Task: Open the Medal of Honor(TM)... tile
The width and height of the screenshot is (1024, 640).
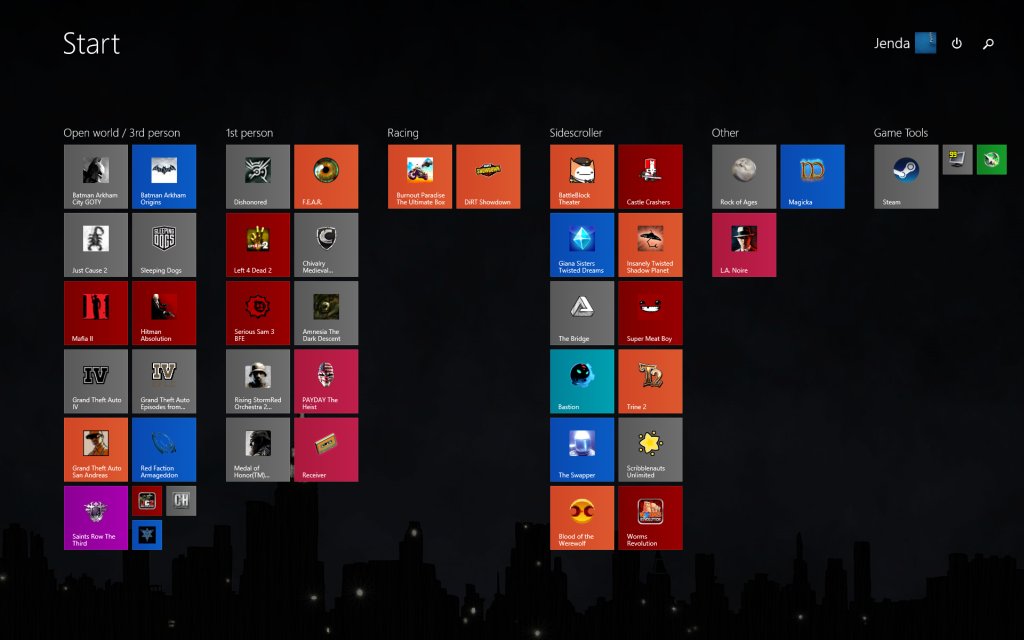Action: (258, 449)
